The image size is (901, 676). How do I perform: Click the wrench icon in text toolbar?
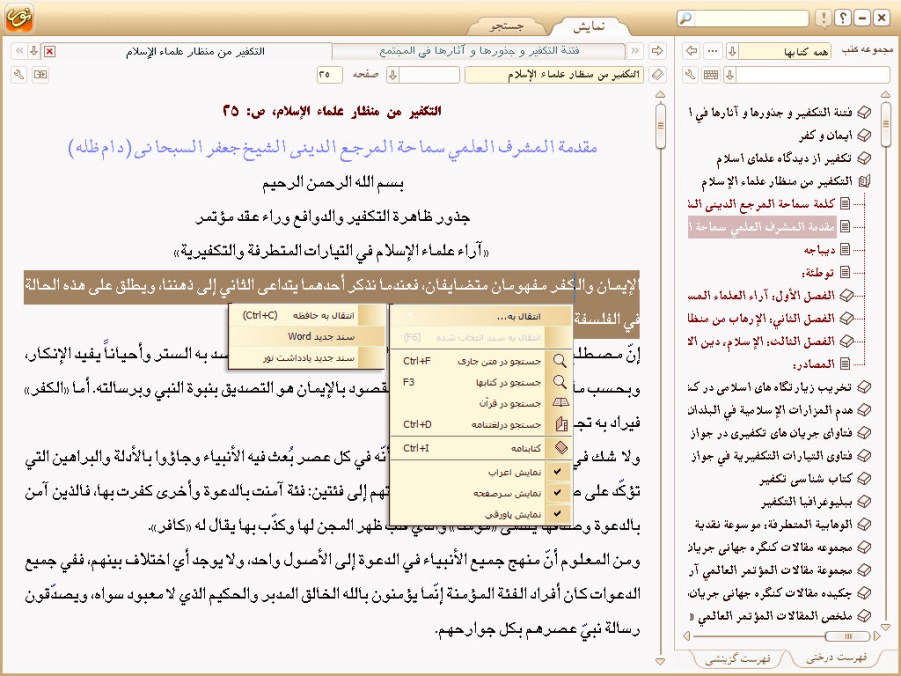(20, 75)
